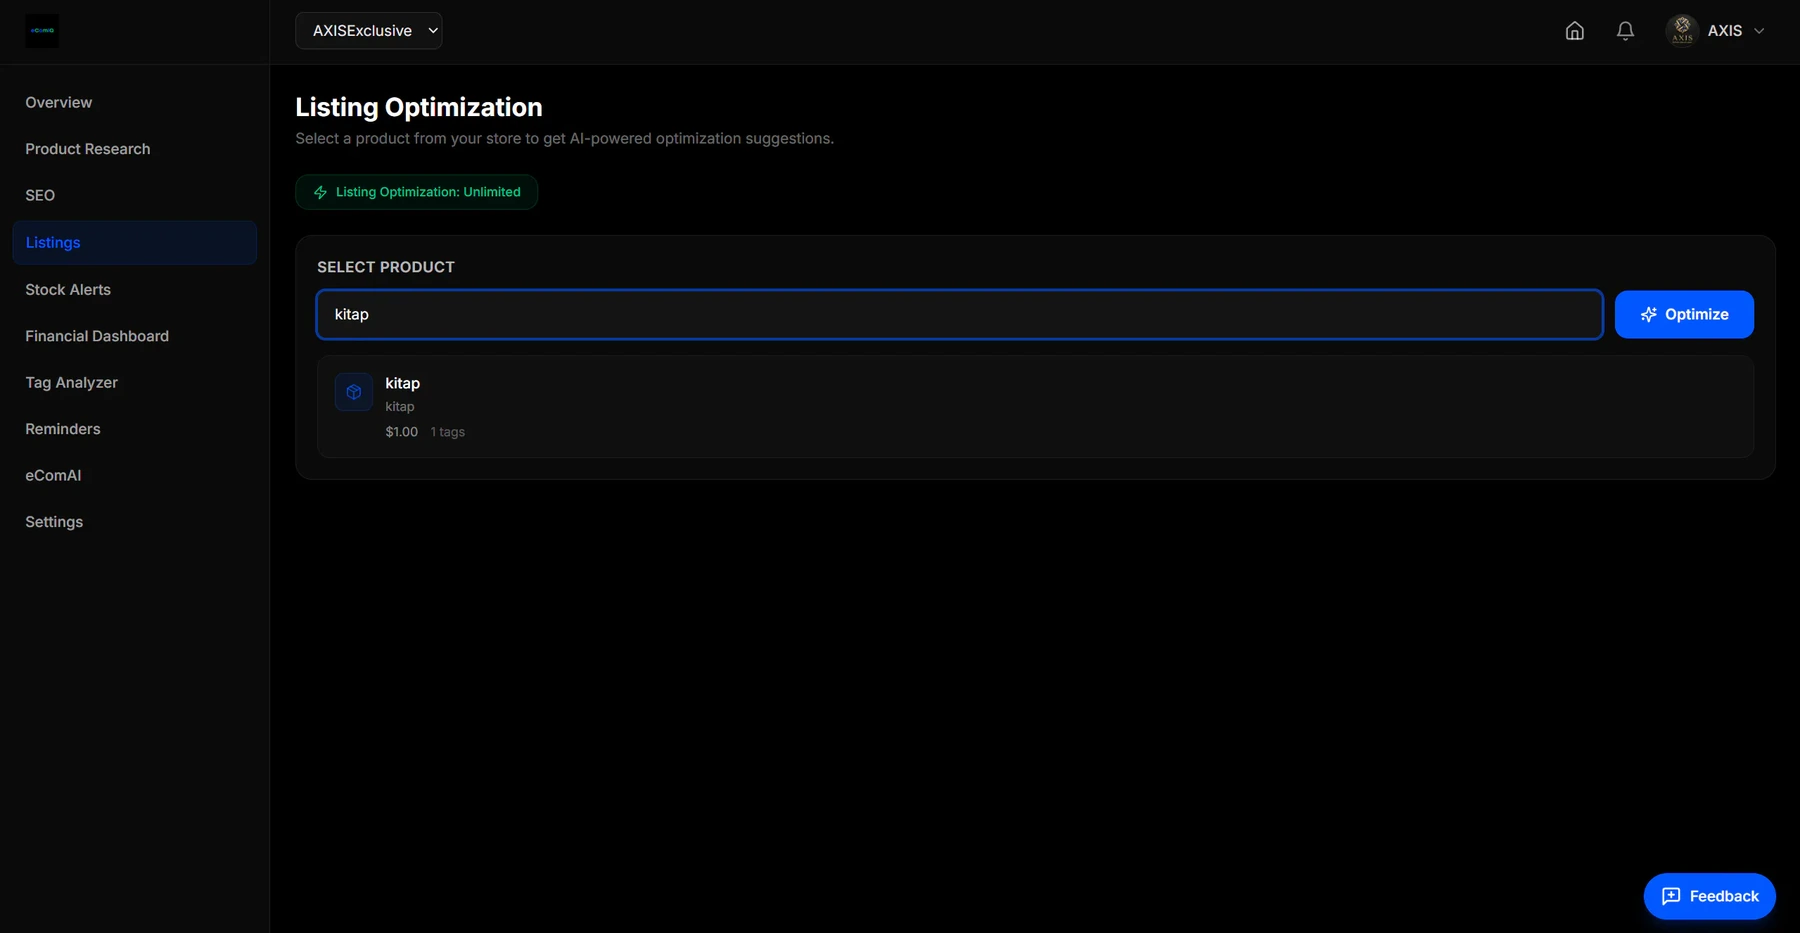The height and width of the screenshot is (933, 1800).
Task: Open Stock Alerts from sidebar
Action: (x=68, y=289)
